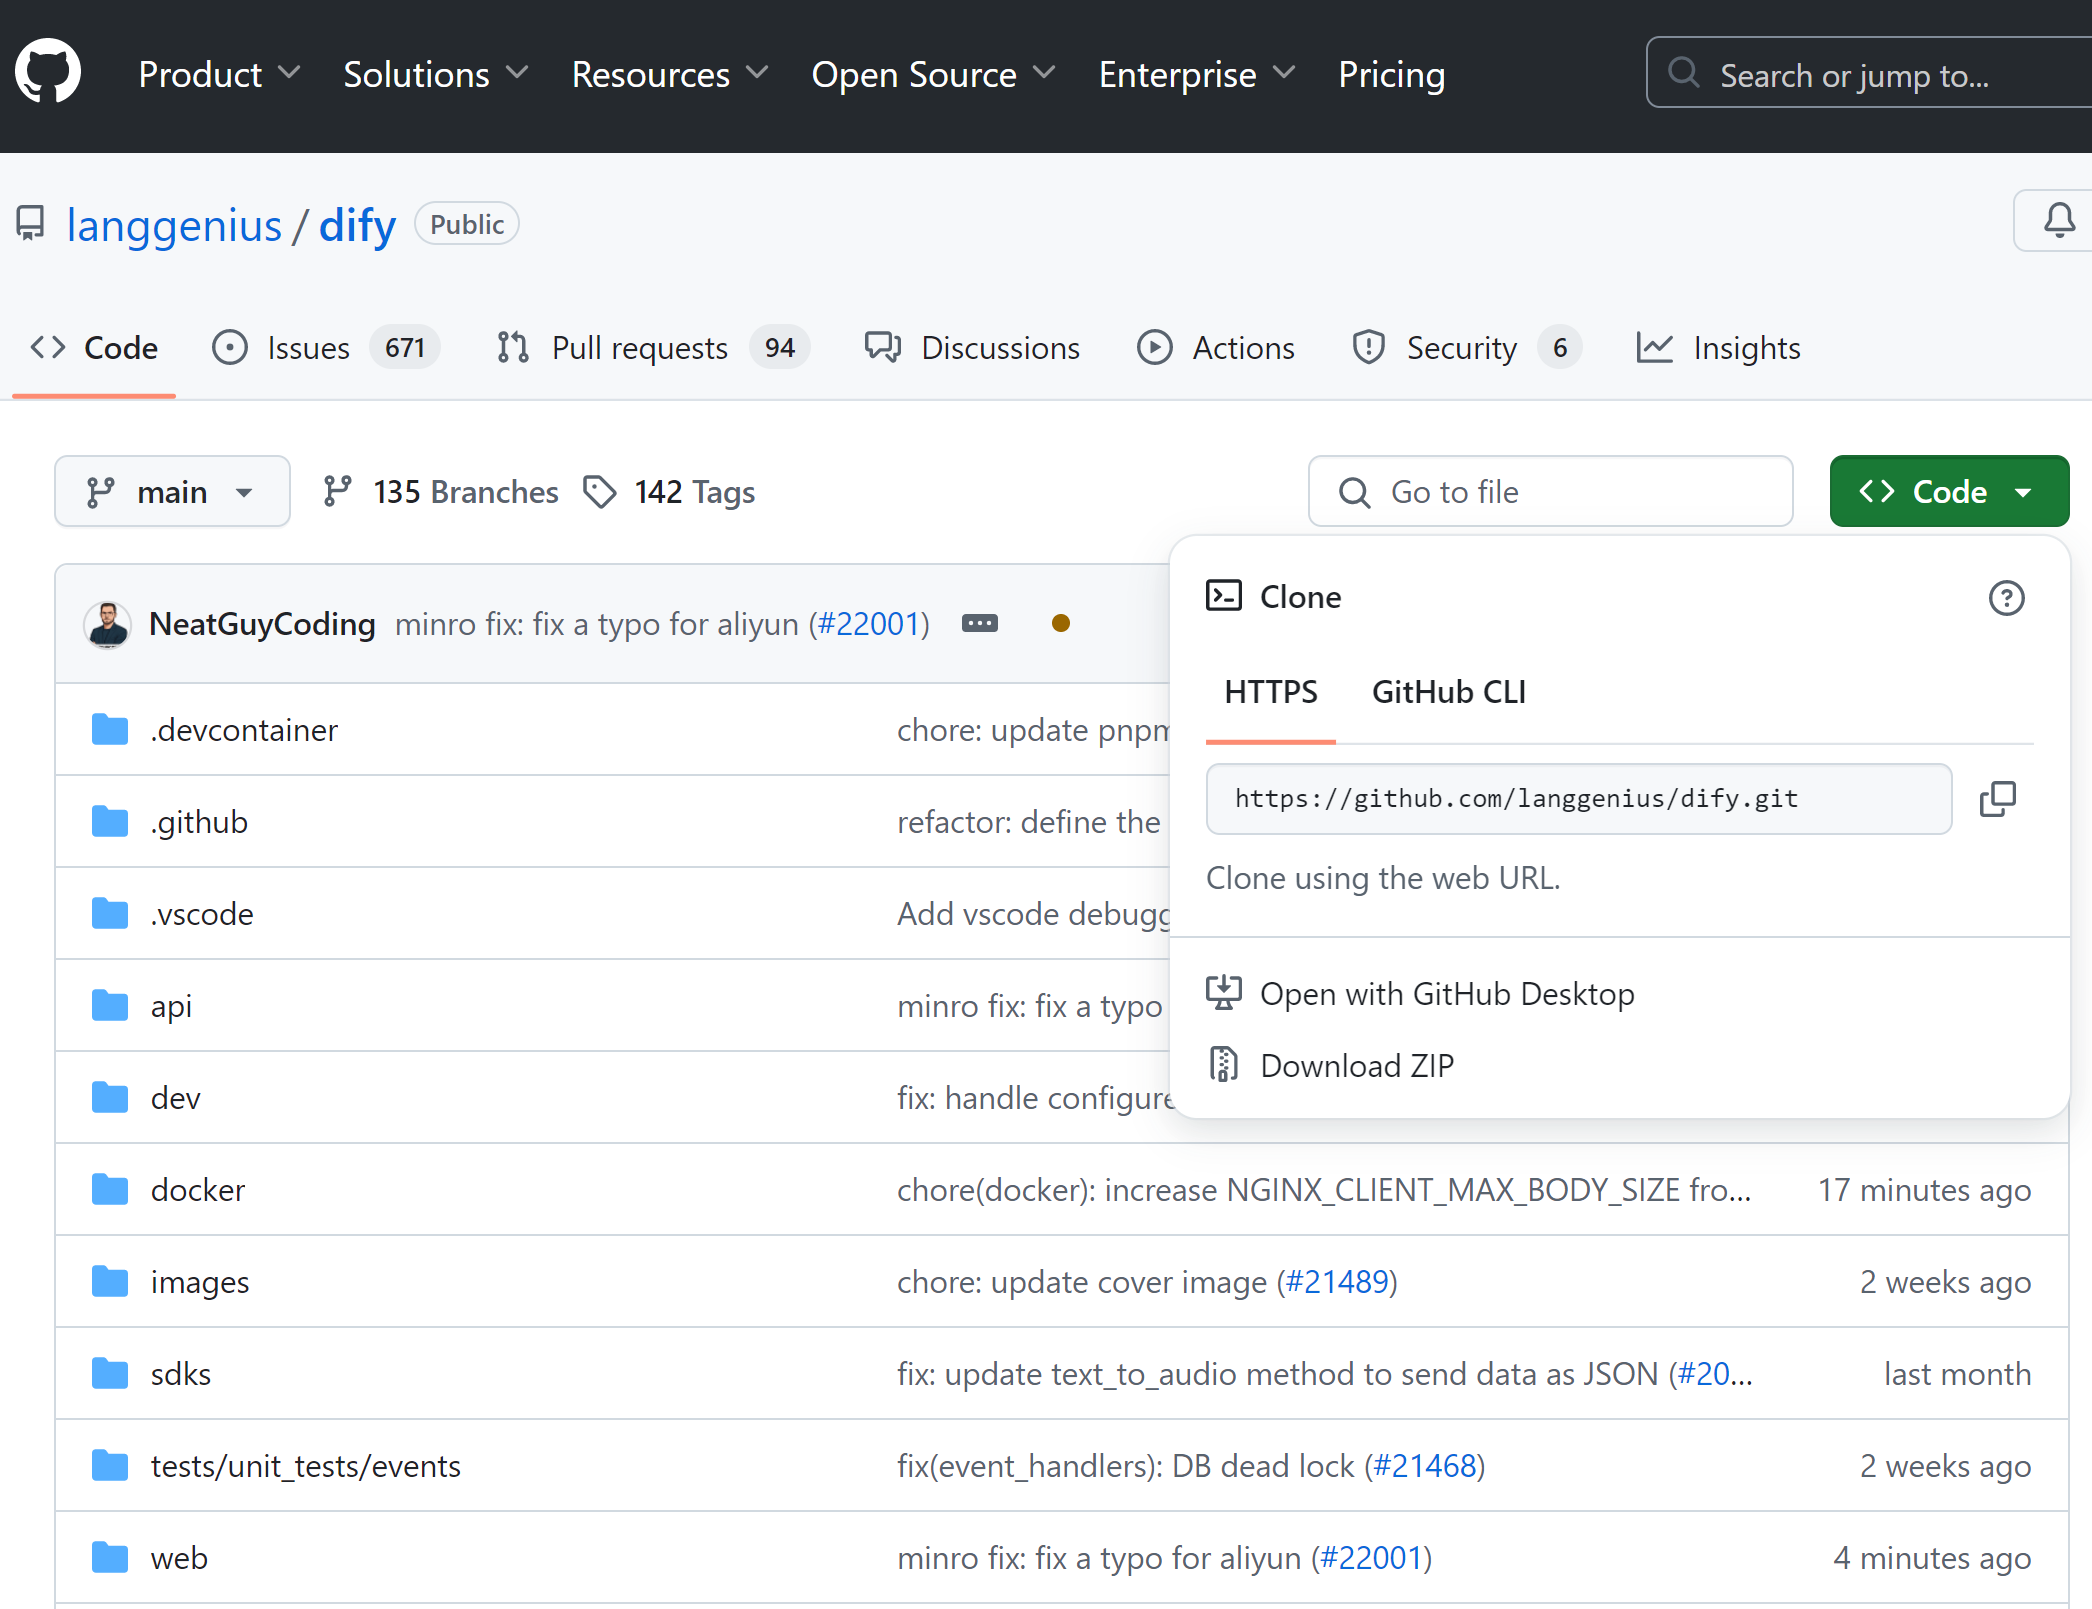
Task: Open the Open Source dropdown menu
Action: point(933,74)
